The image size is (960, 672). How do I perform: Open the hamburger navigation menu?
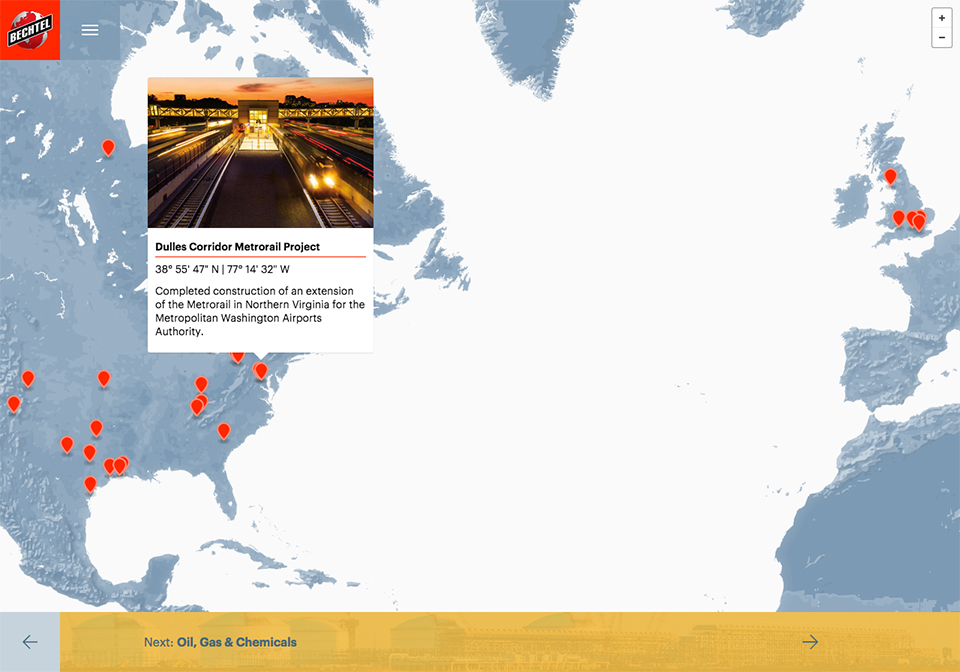[x=90, y=30]
